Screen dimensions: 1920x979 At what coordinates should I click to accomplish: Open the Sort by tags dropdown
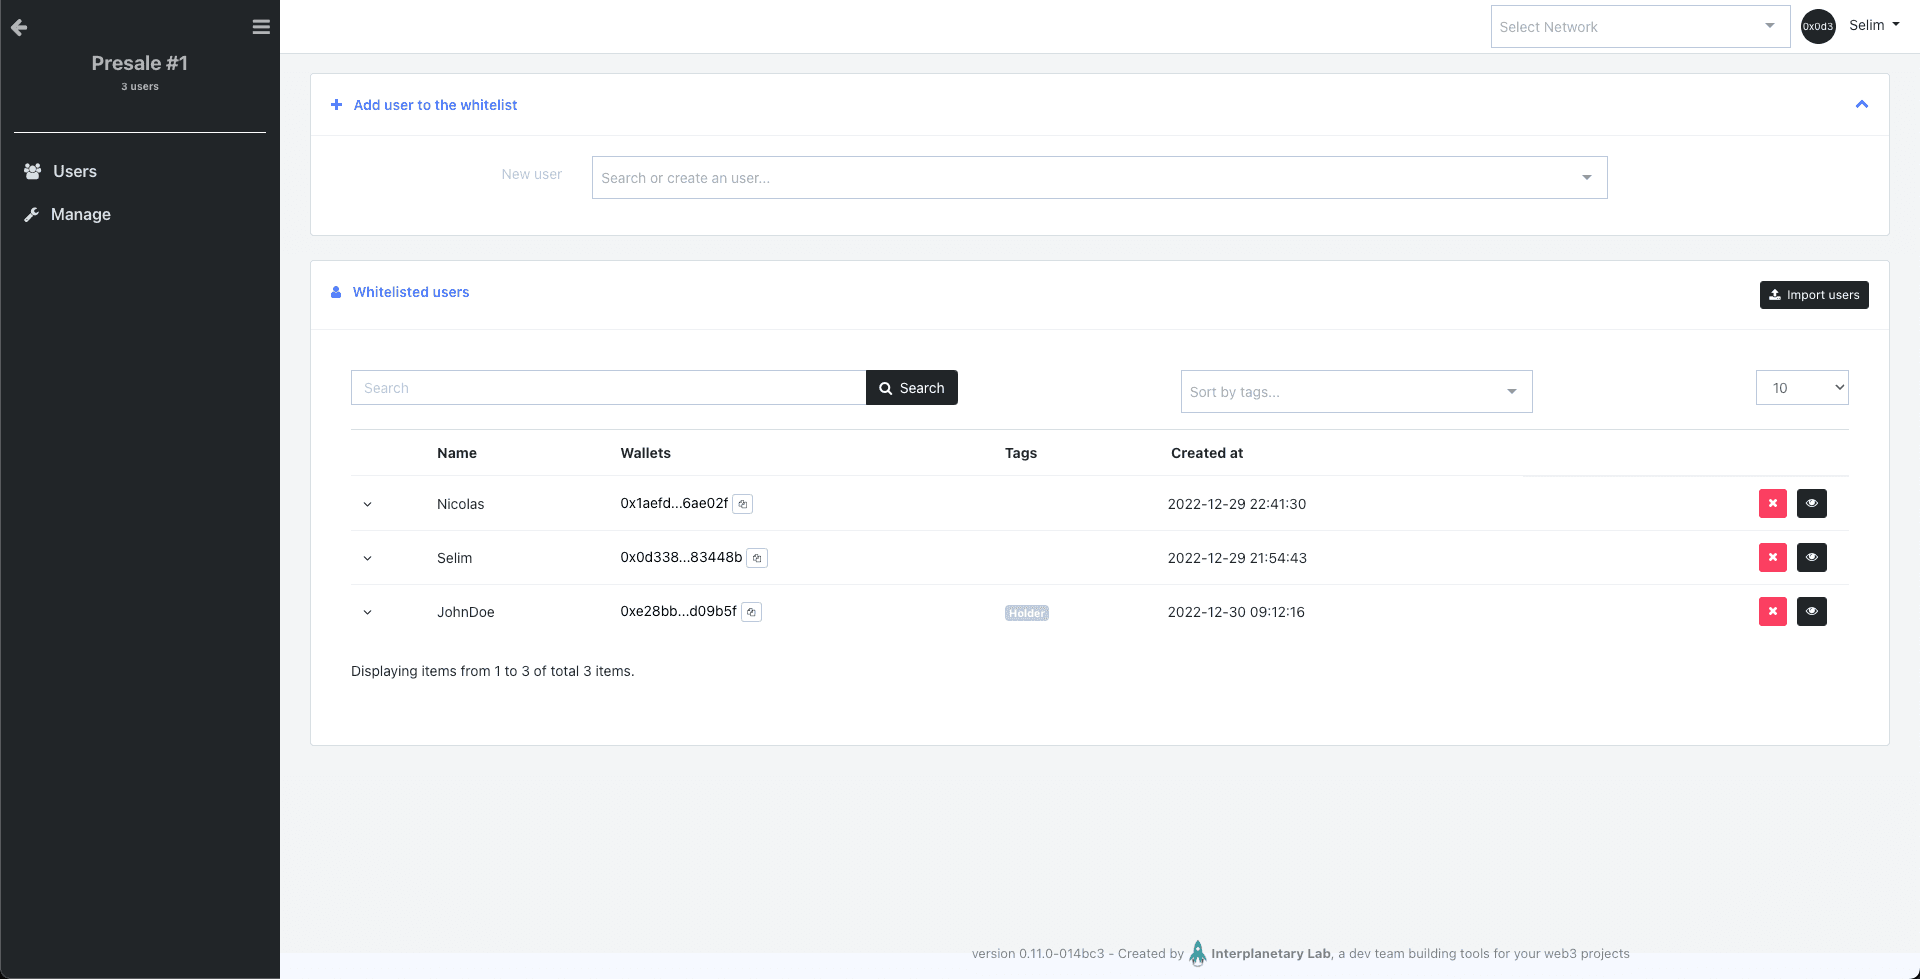point(1355,392)
